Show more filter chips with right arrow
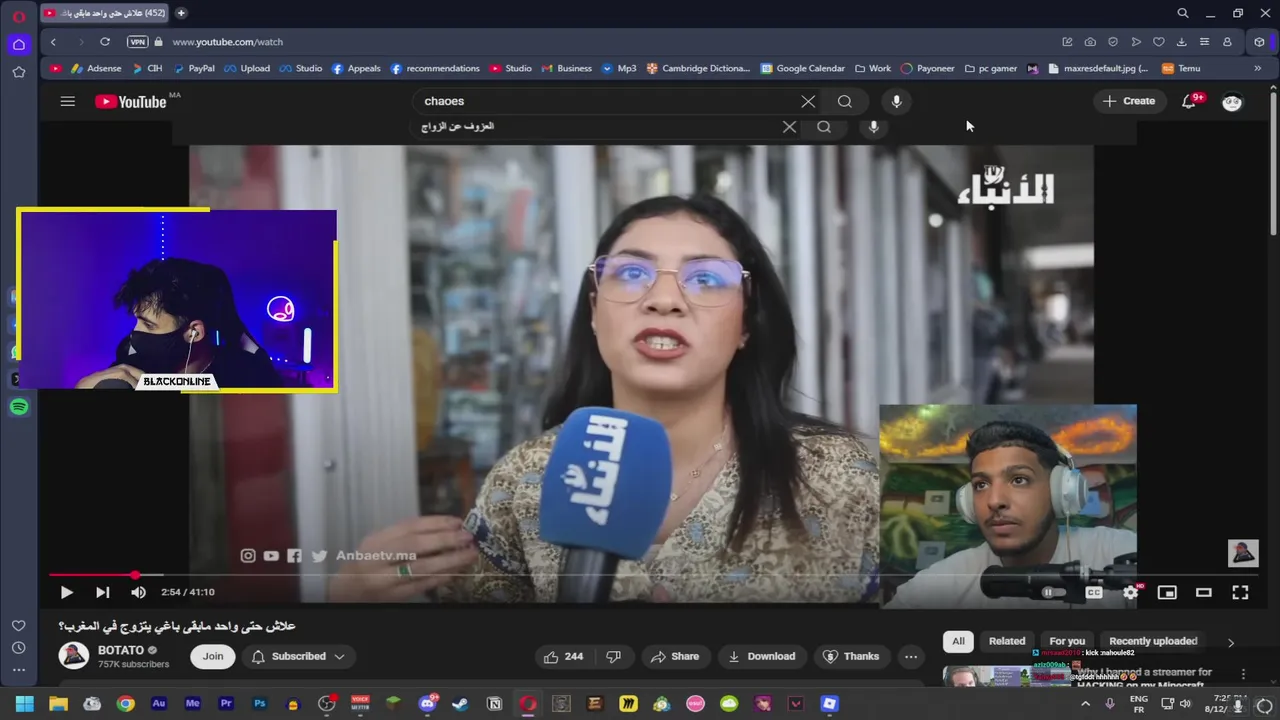The height and width of the screenshot is (720, 1280). (x=1231, y=642)
